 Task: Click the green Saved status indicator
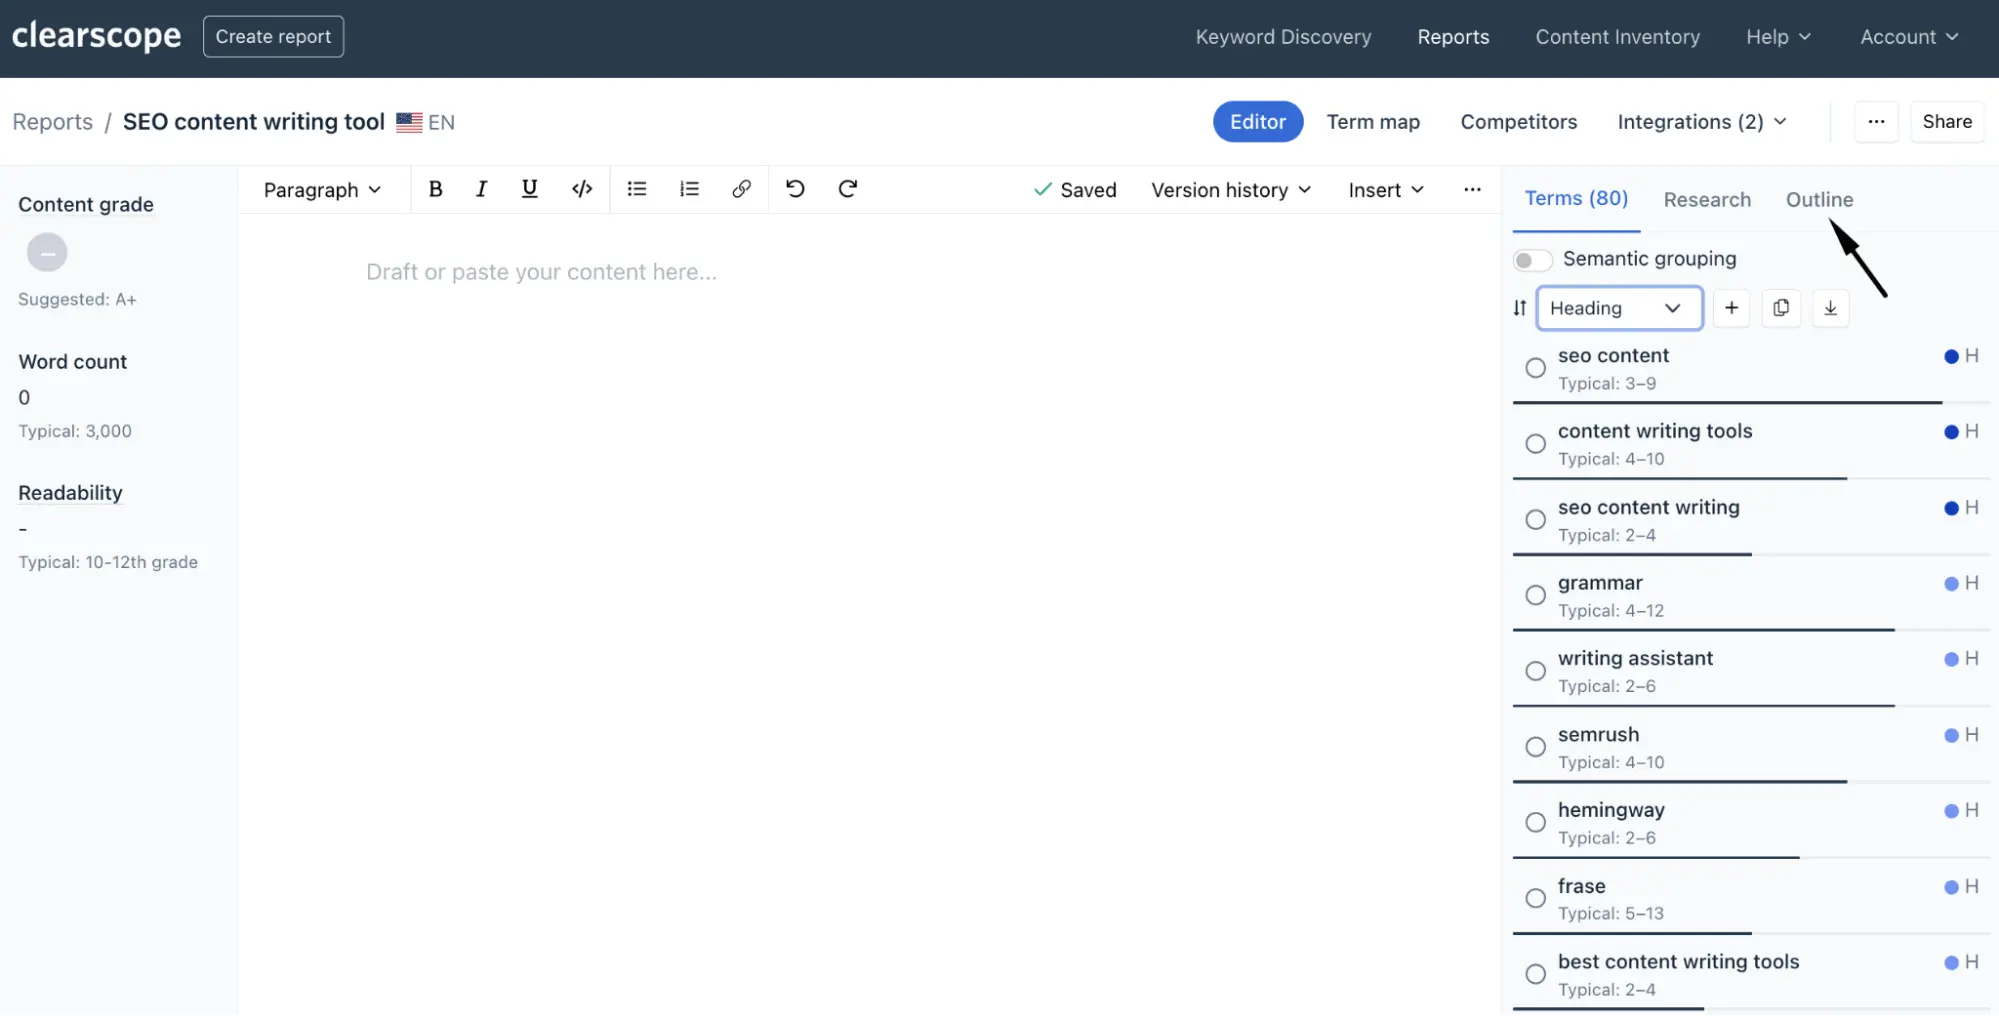tap(1075, 190)
